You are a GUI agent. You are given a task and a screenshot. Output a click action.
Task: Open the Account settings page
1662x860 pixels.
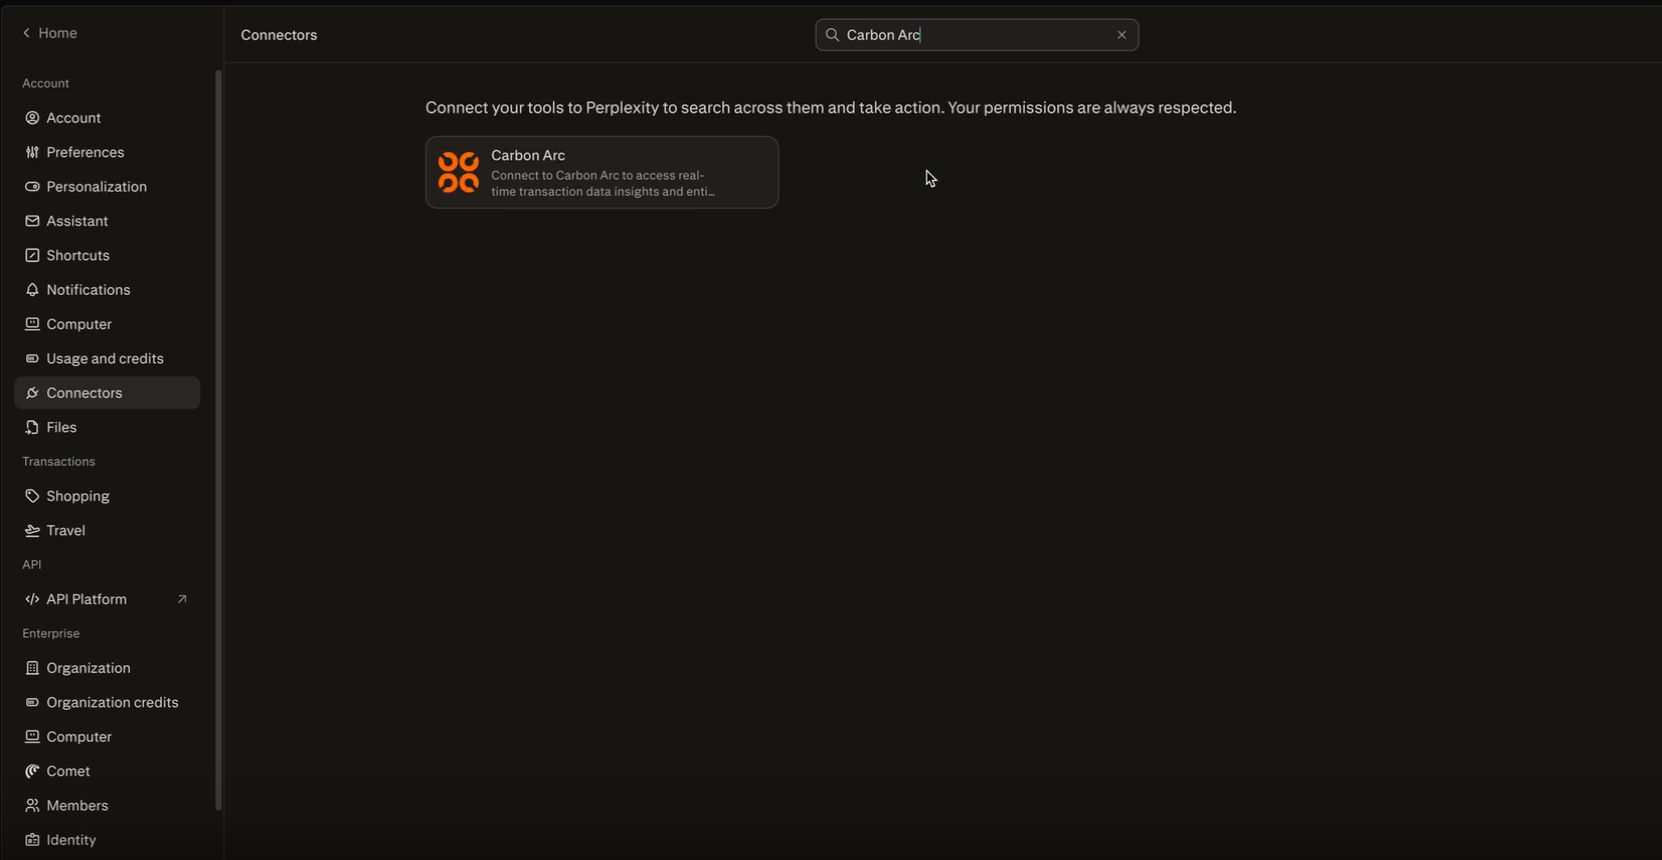point(107,118)
